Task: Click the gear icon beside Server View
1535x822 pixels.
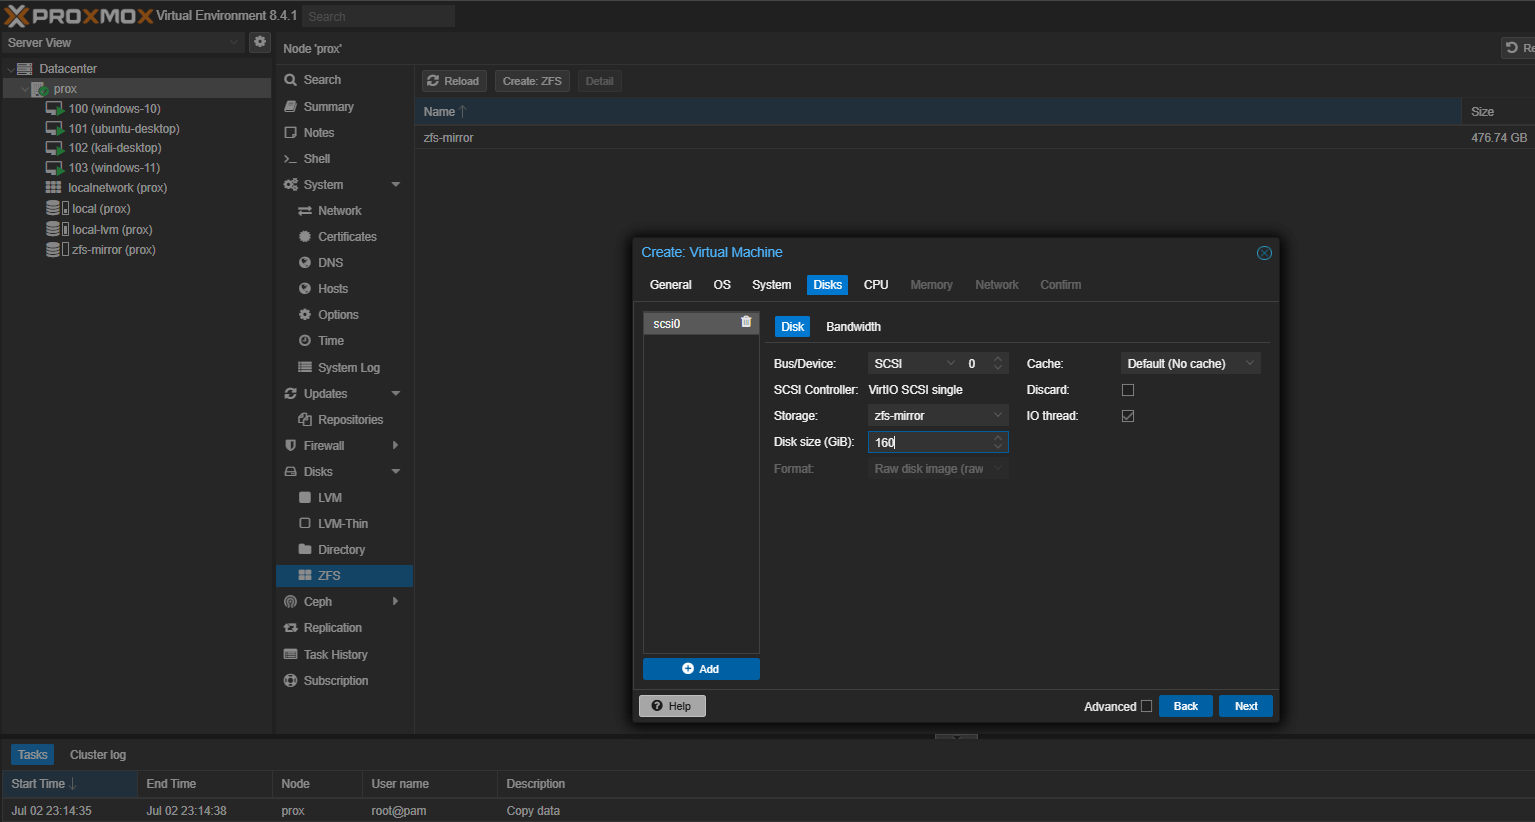Action: [260, 42]
